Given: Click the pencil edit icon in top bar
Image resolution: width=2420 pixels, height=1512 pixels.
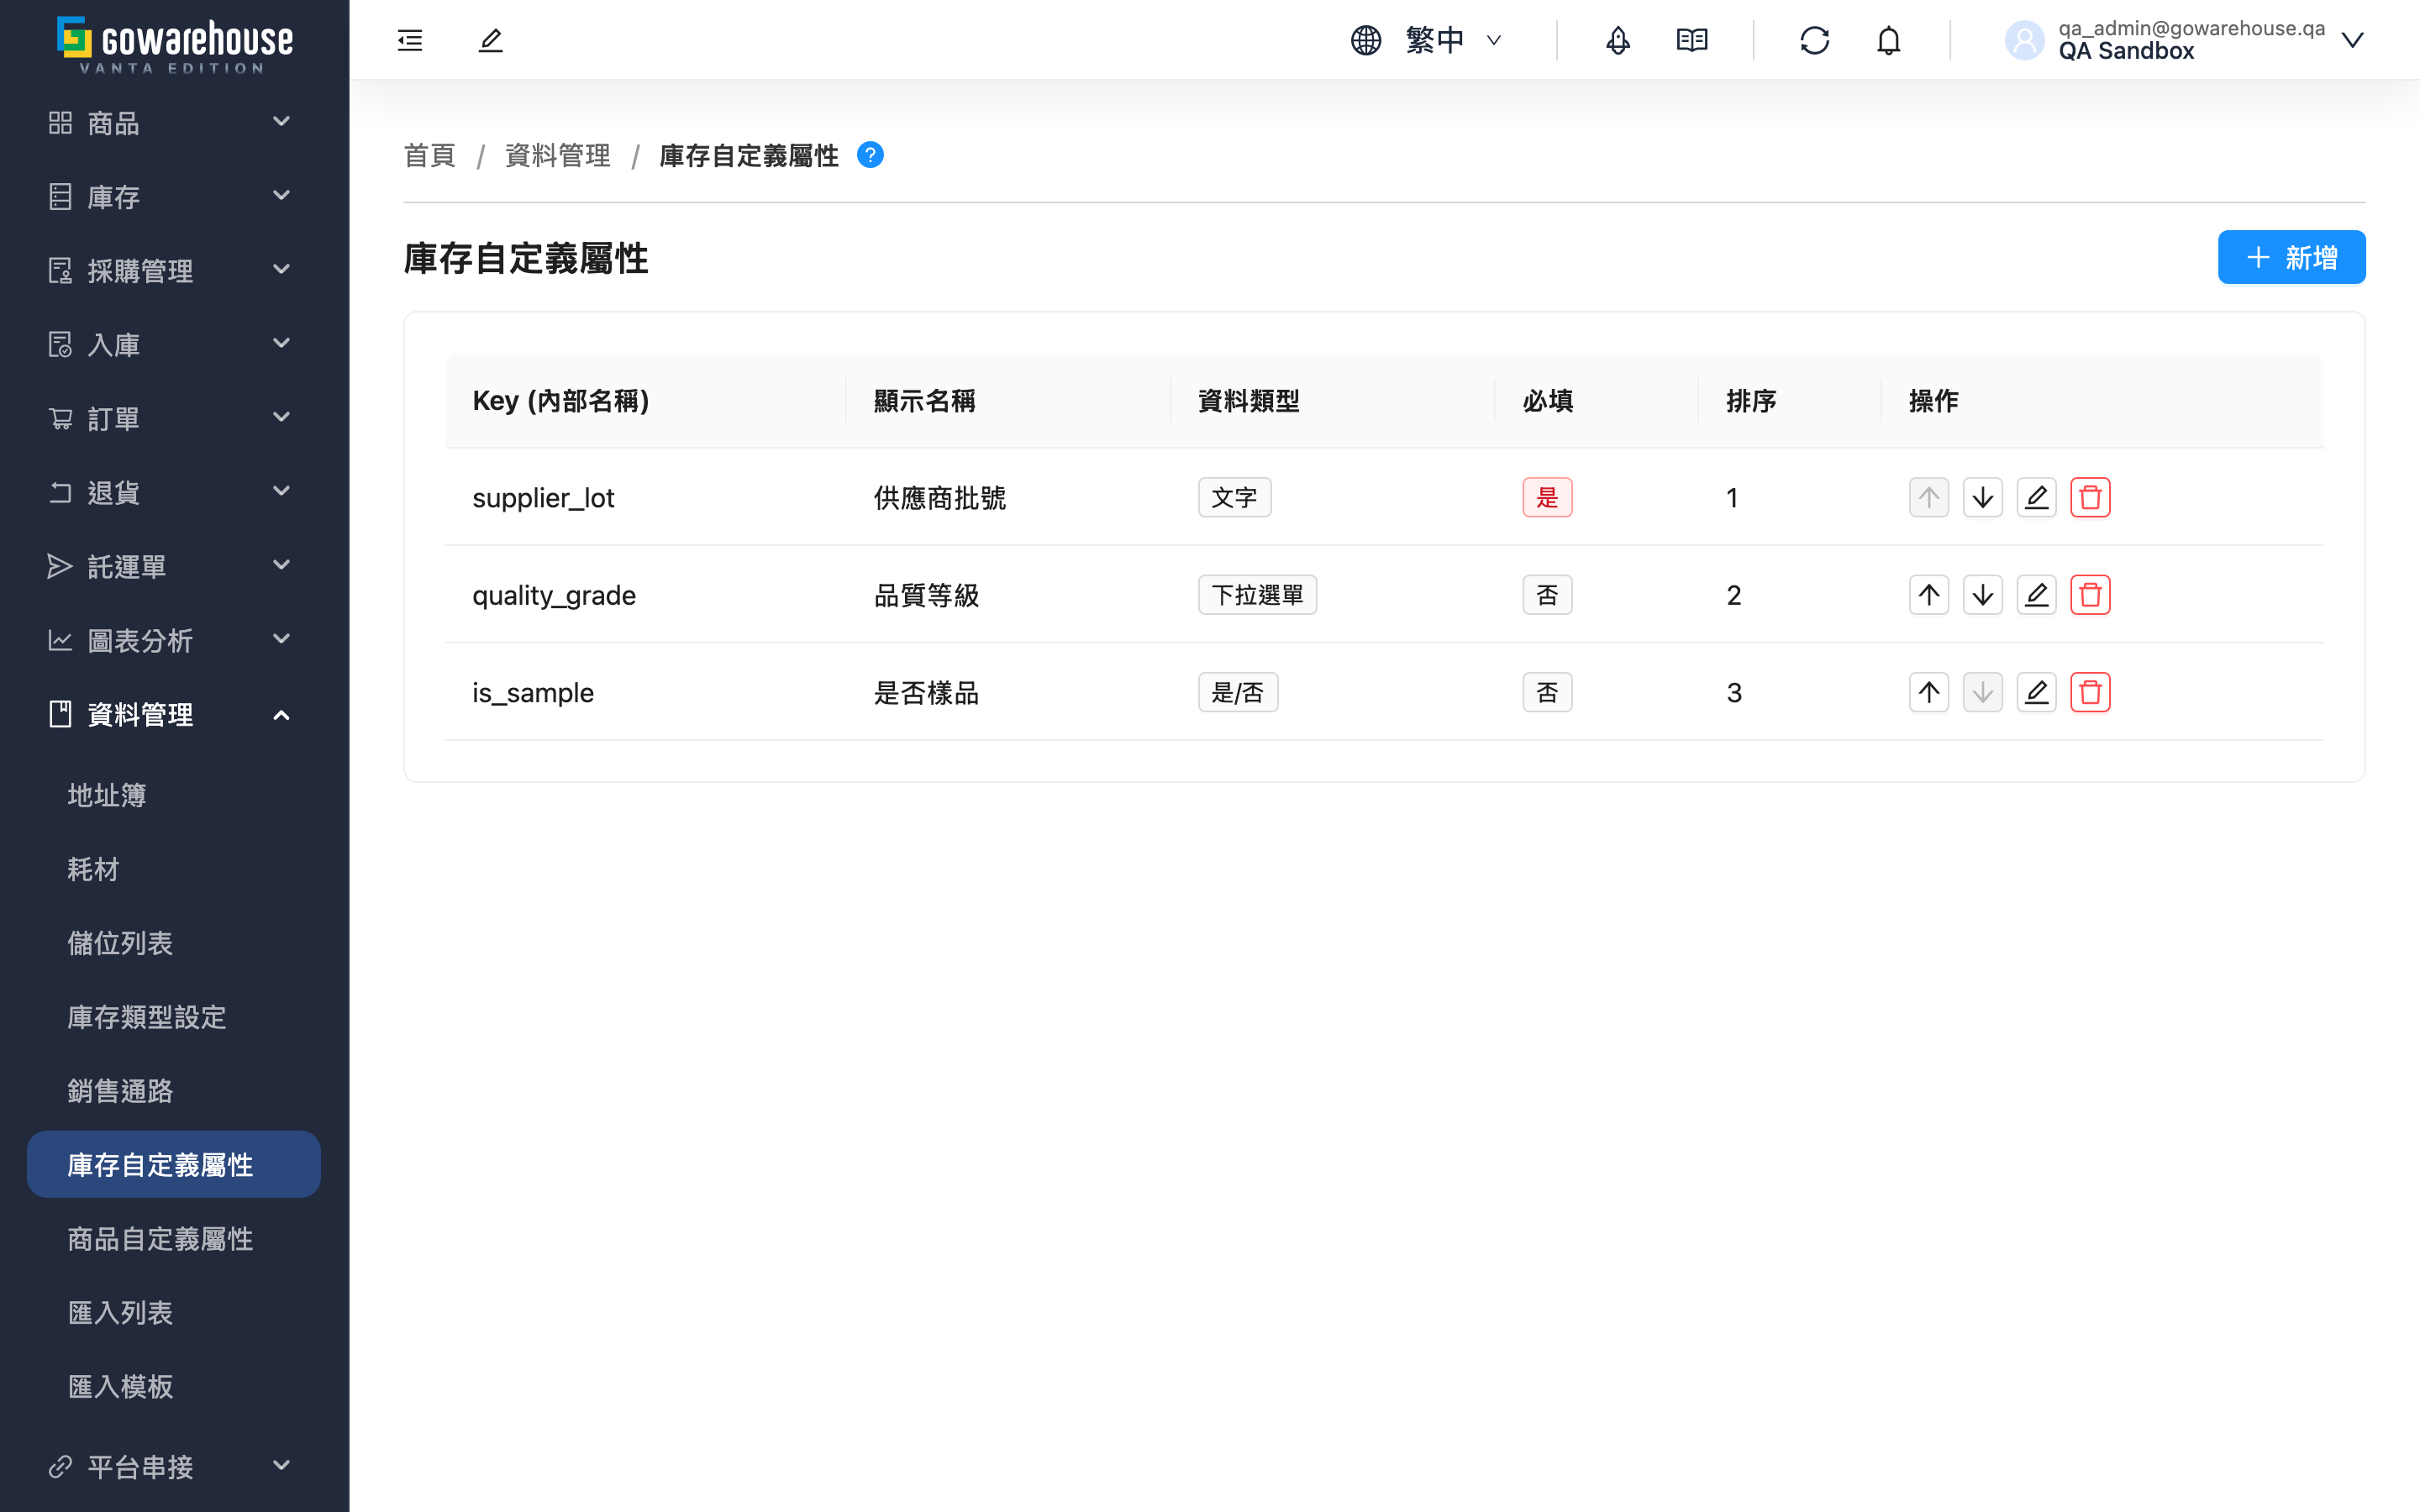Looking at the screenshot, I should (490, 40).
